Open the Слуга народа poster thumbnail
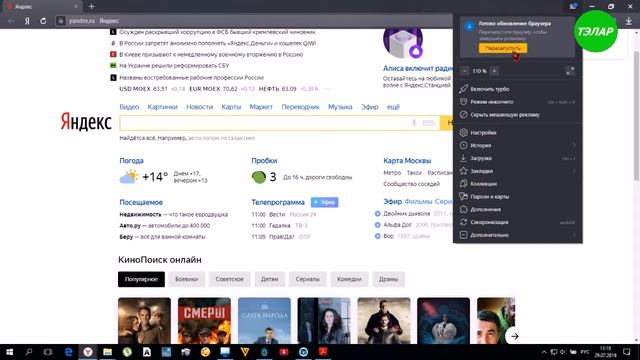 (264, 321)
